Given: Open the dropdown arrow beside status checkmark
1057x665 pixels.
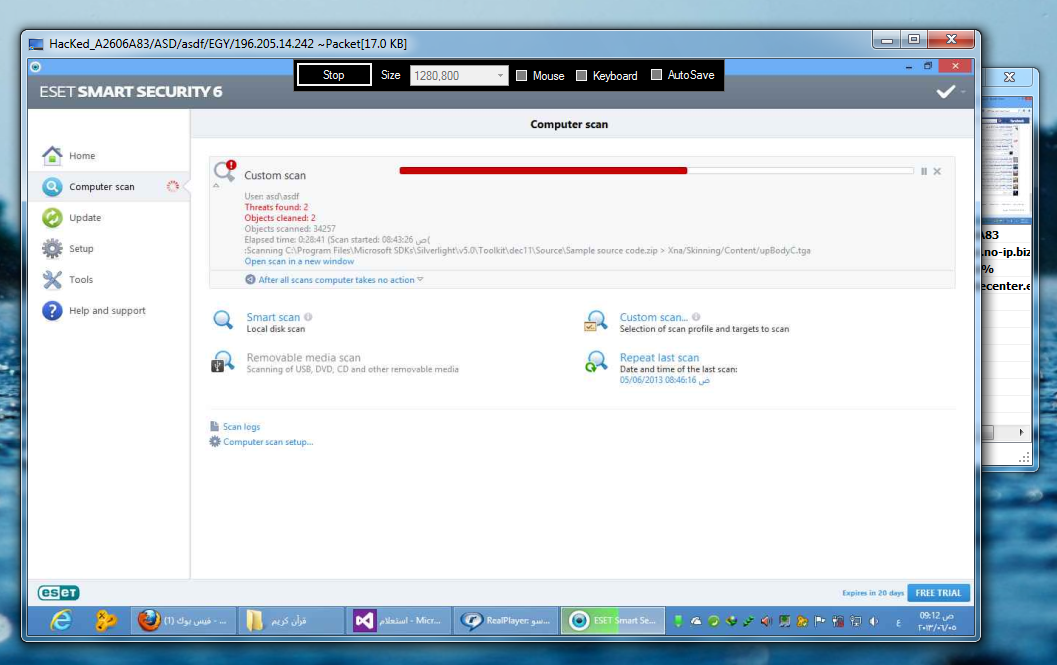Looking at the screenshot, I should coord(963,92).
